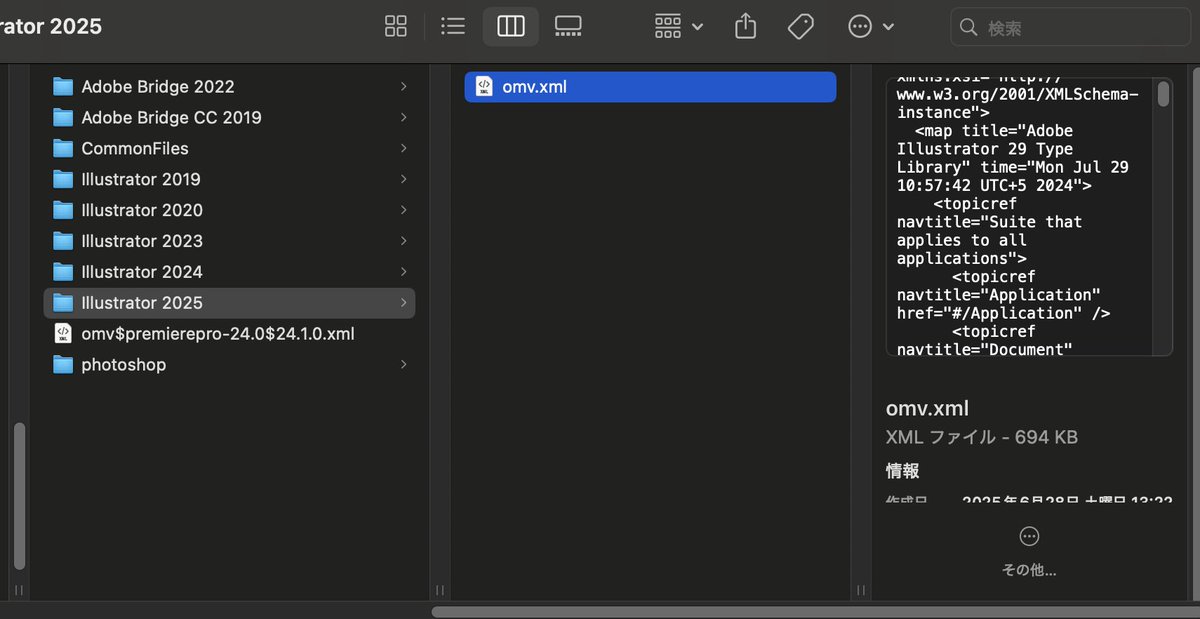Click the XML ファイル - 694 KB text
This screenshot has height=619, width=1200.
[982, 437]
